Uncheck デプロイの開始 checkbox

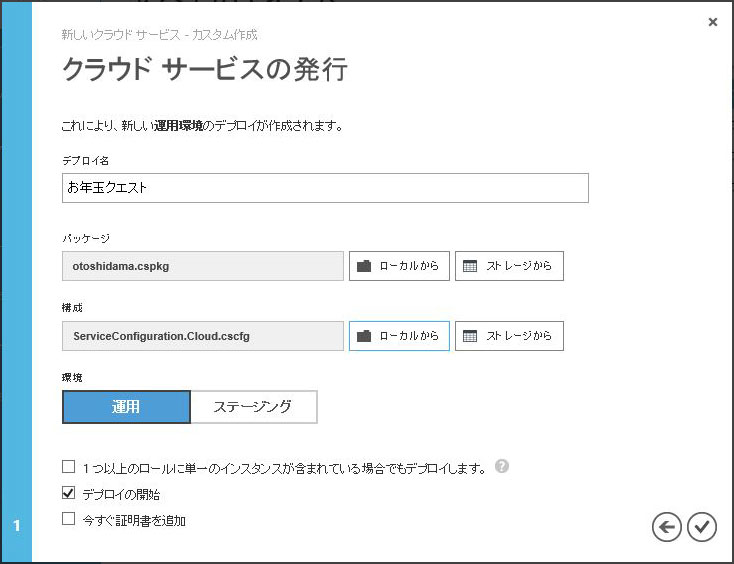(x=68, y=493)
